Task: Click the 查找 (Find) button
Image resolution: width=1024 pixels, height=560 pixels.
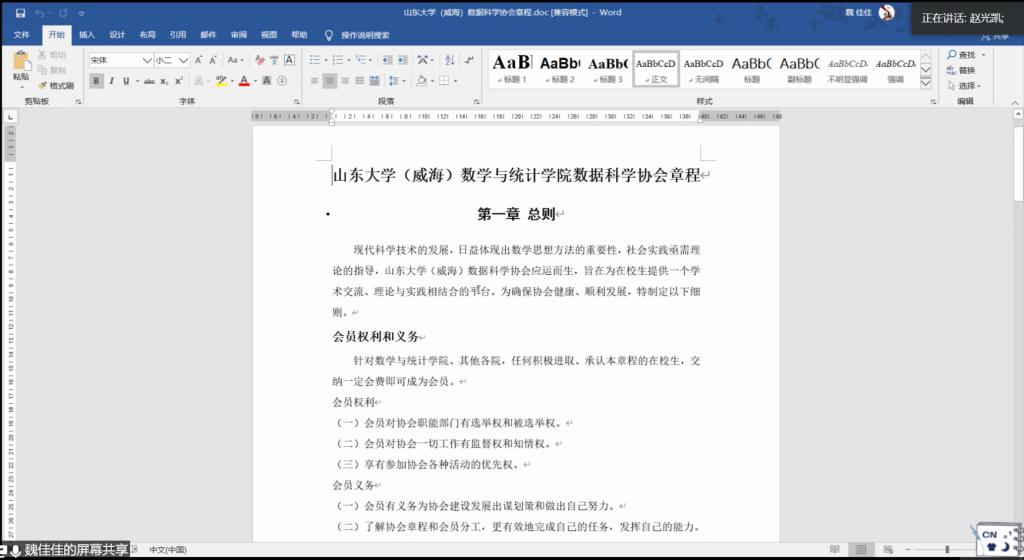Action: [962, 54]
